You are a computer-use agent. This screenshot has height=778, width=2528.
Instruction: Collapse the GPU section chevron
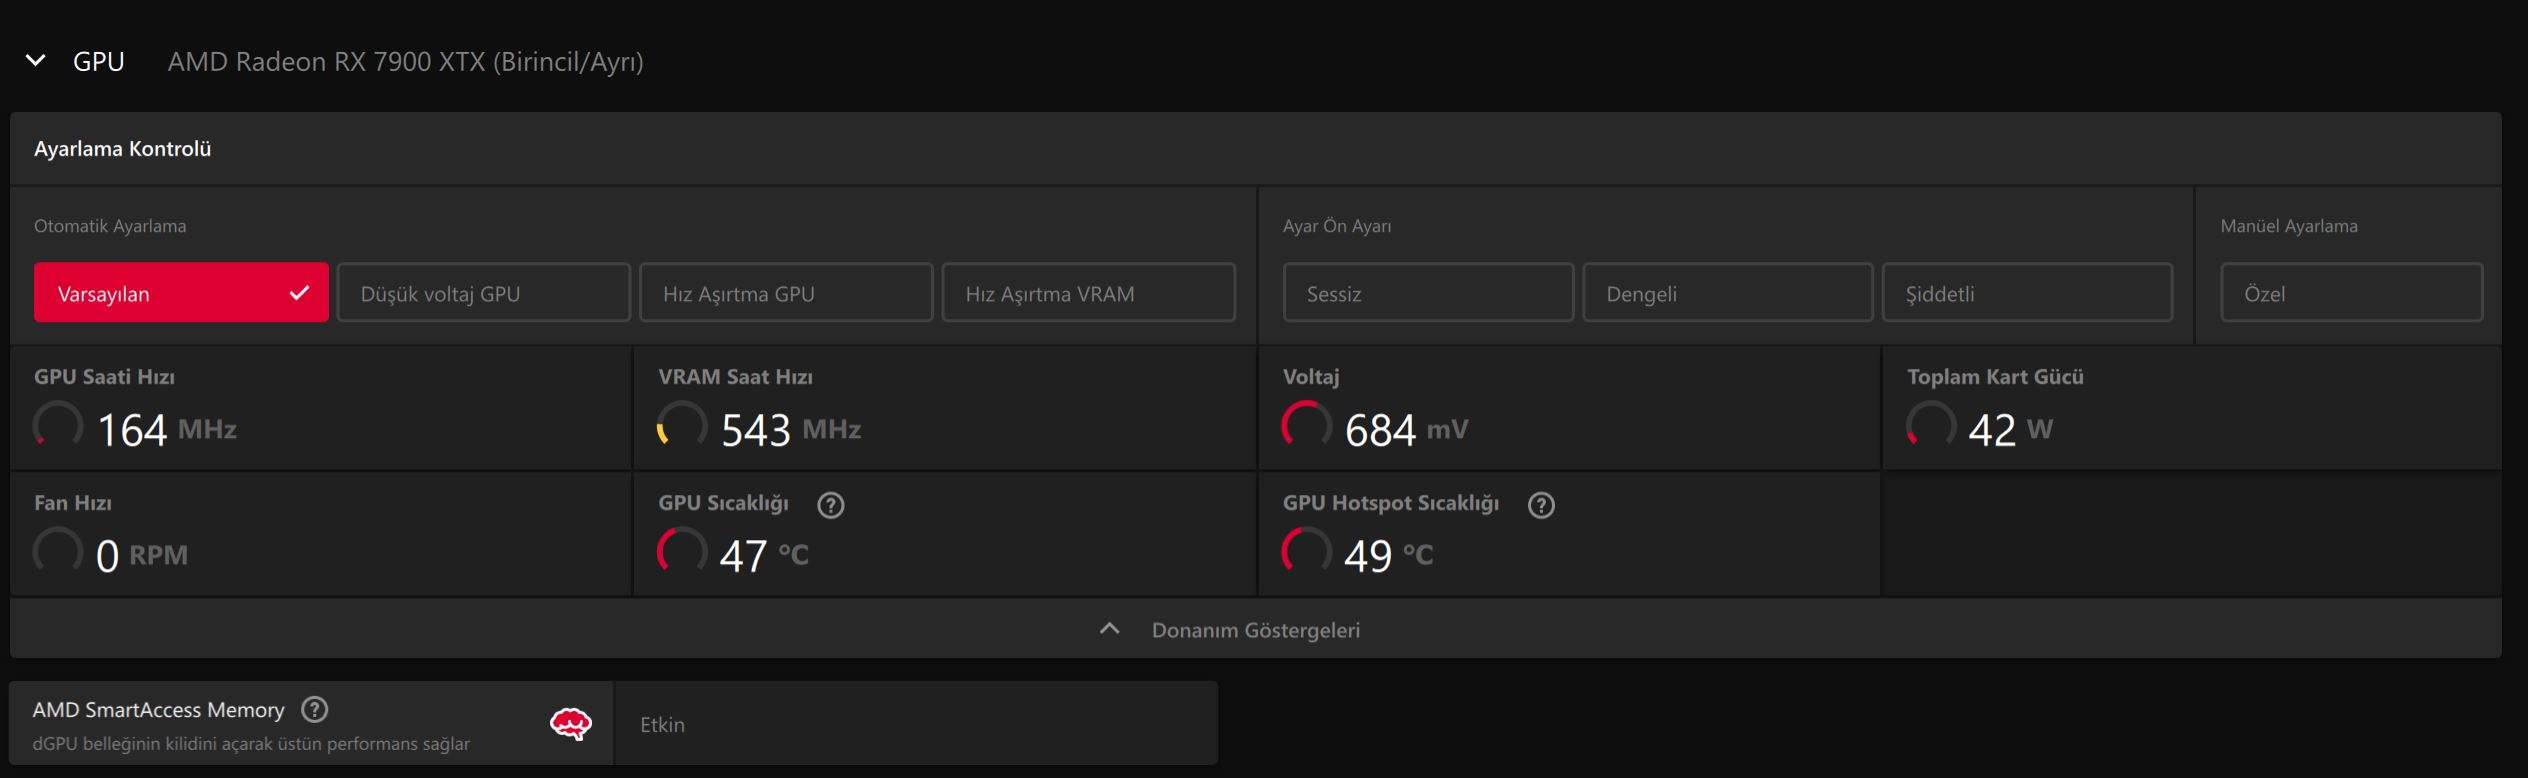point(35,61)
